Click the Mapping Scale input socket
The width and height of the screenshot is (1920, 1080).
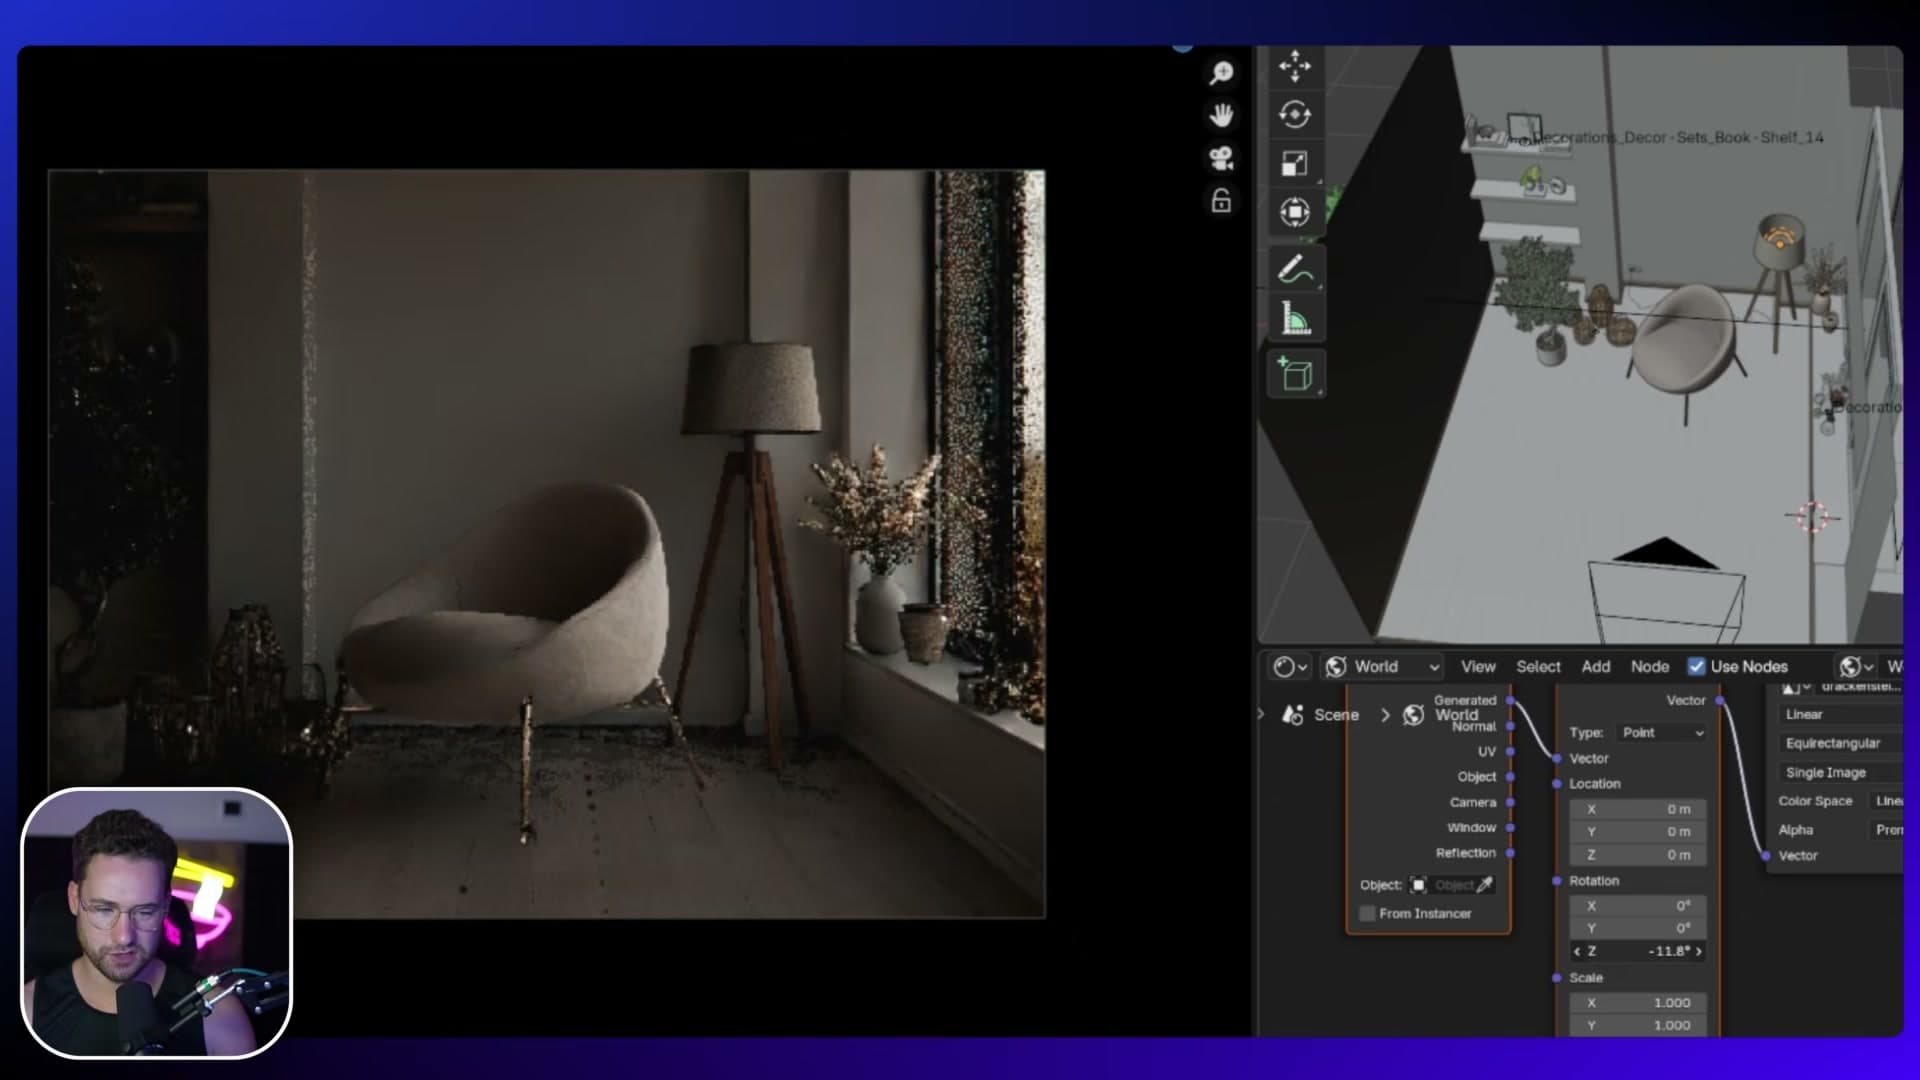pyautogui.click(x=1557, y=978)
